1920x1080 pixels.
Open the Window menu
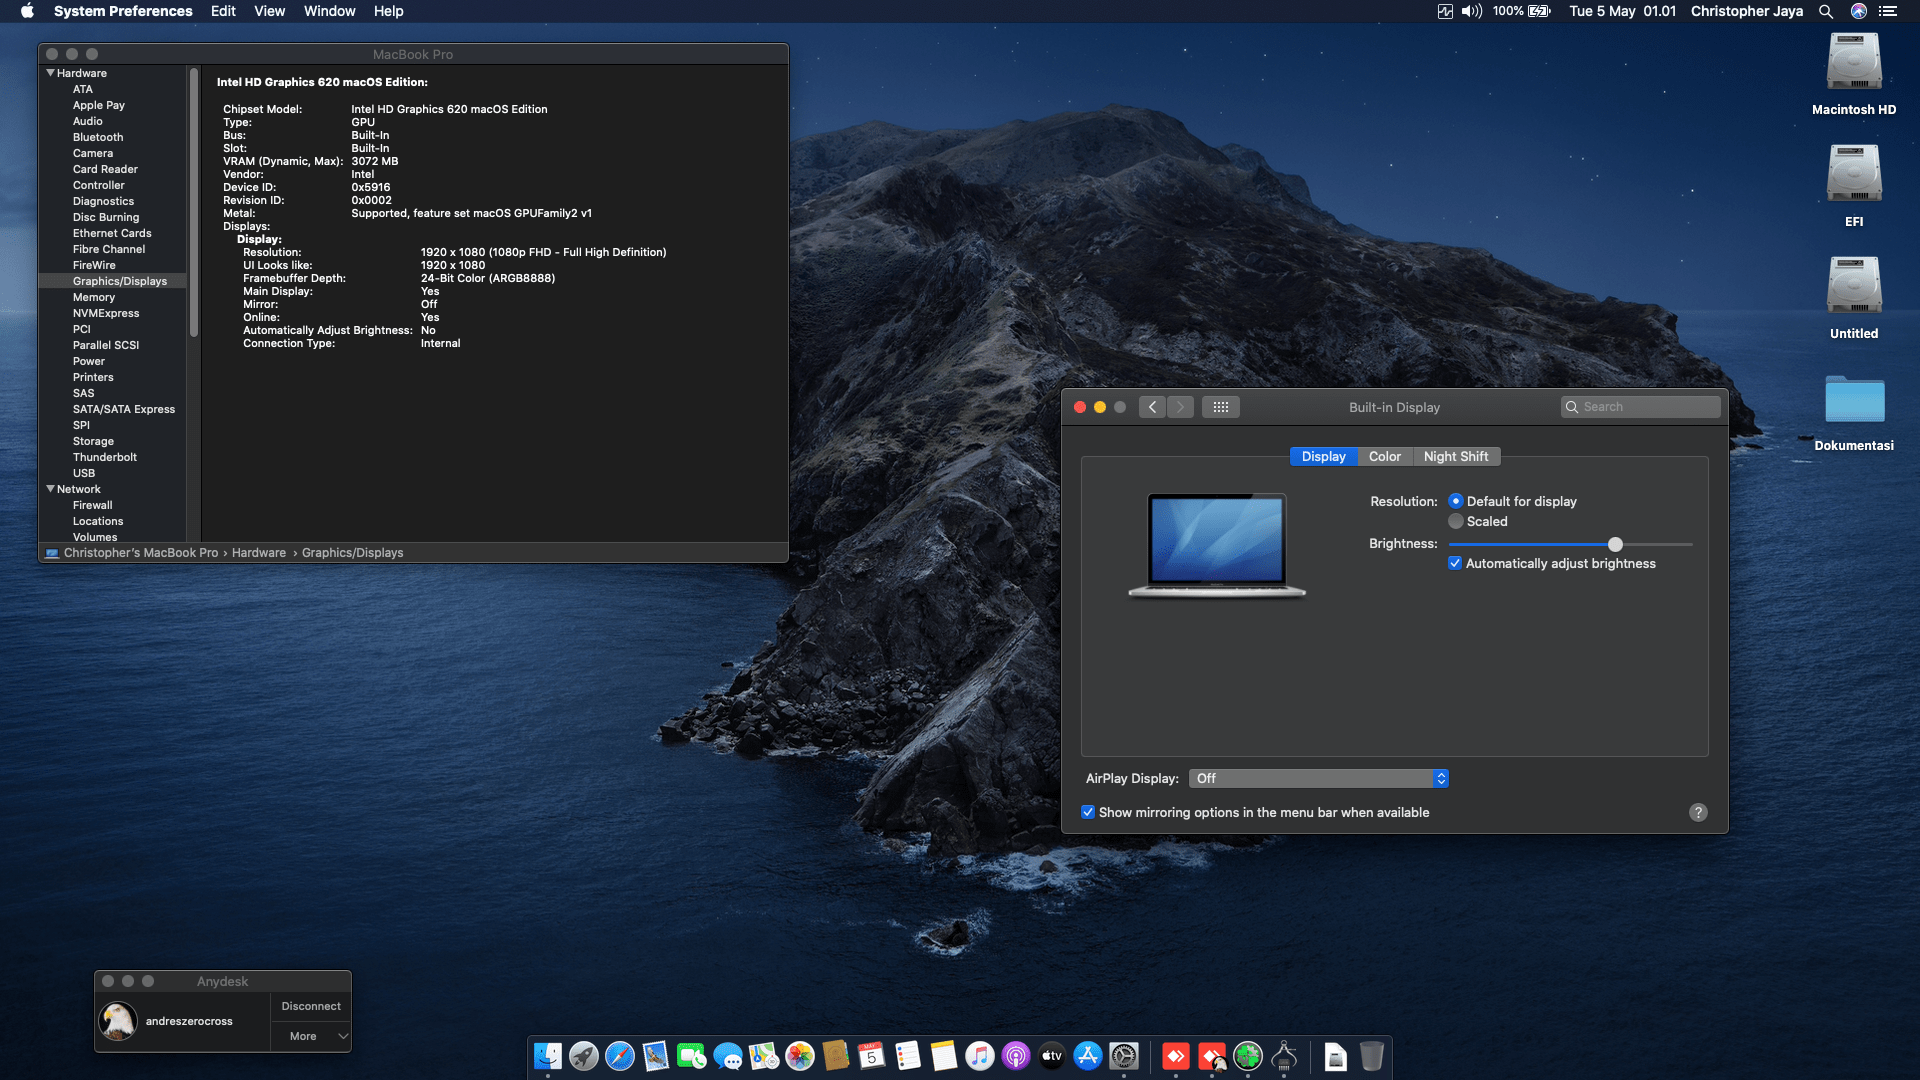[x=329, y=11]
